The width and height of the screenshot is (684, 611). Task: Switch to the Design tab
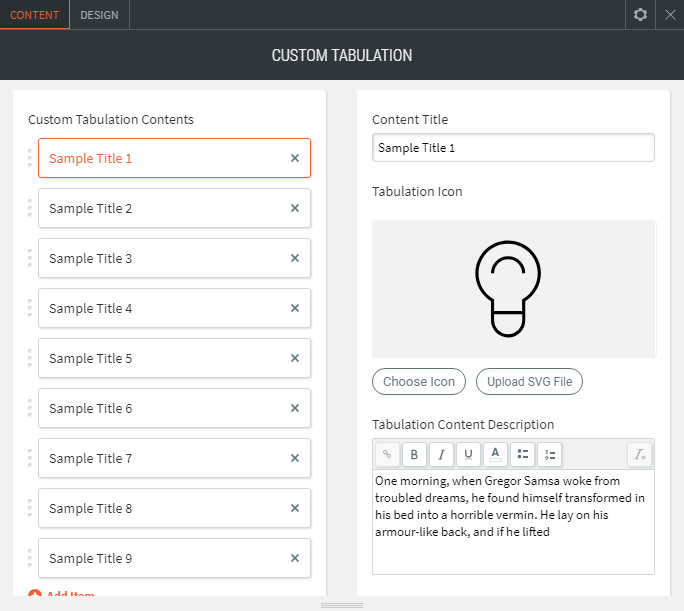pos(99,15)
